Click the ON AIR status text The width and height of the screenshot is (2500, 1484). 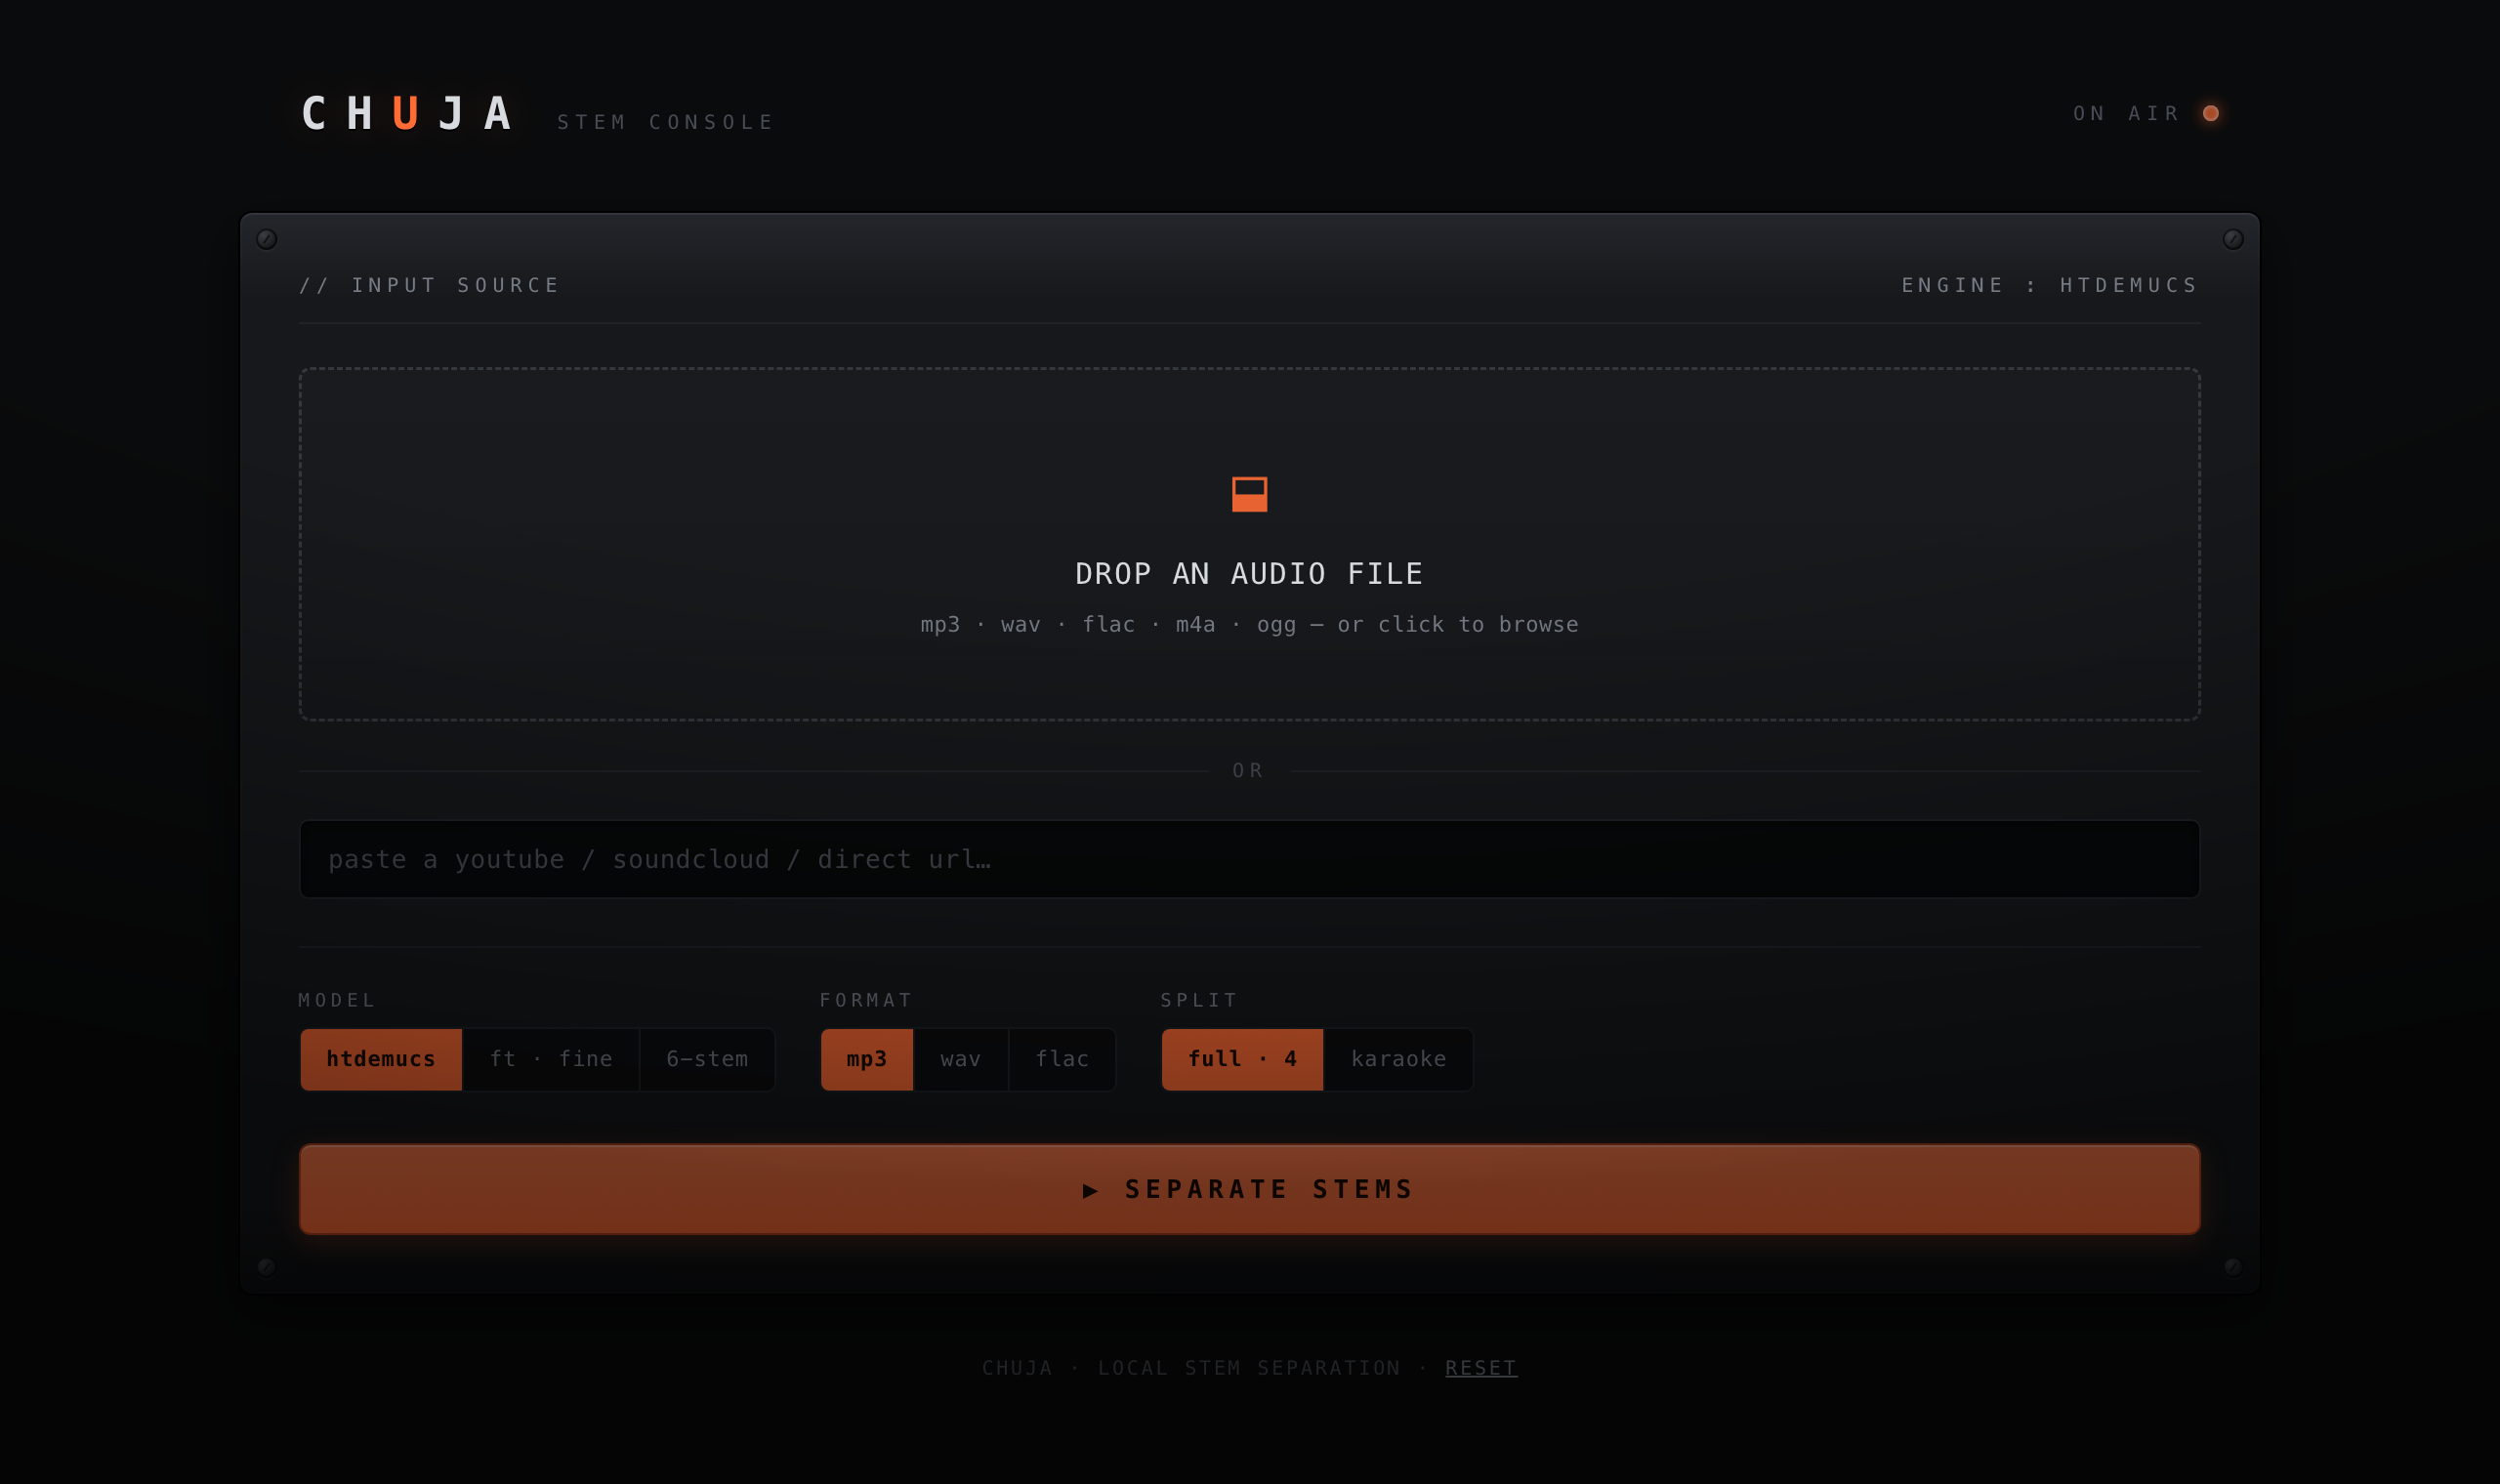[2126, 113]
